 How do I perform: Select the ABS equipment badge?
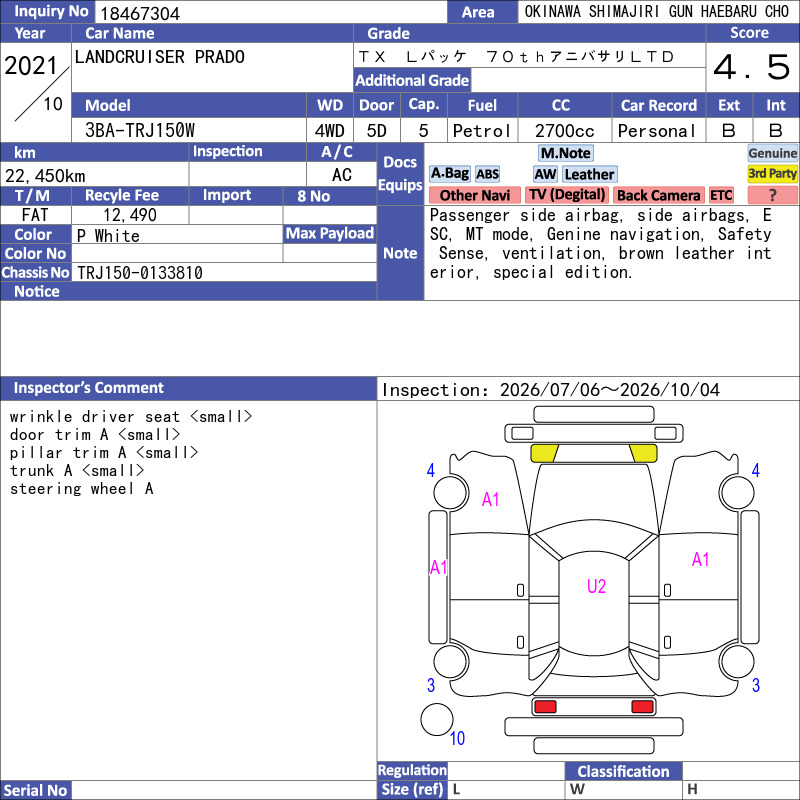(487, 174)
